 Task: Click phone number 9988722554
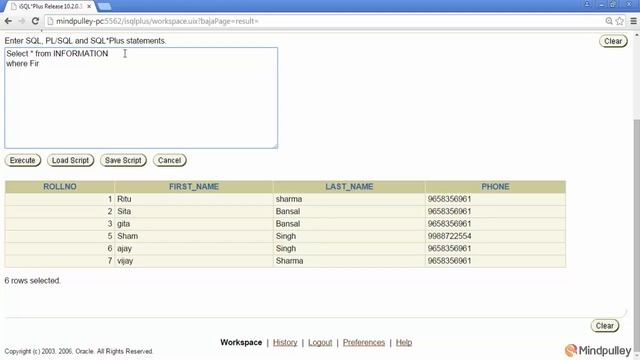tap(495, 236)
